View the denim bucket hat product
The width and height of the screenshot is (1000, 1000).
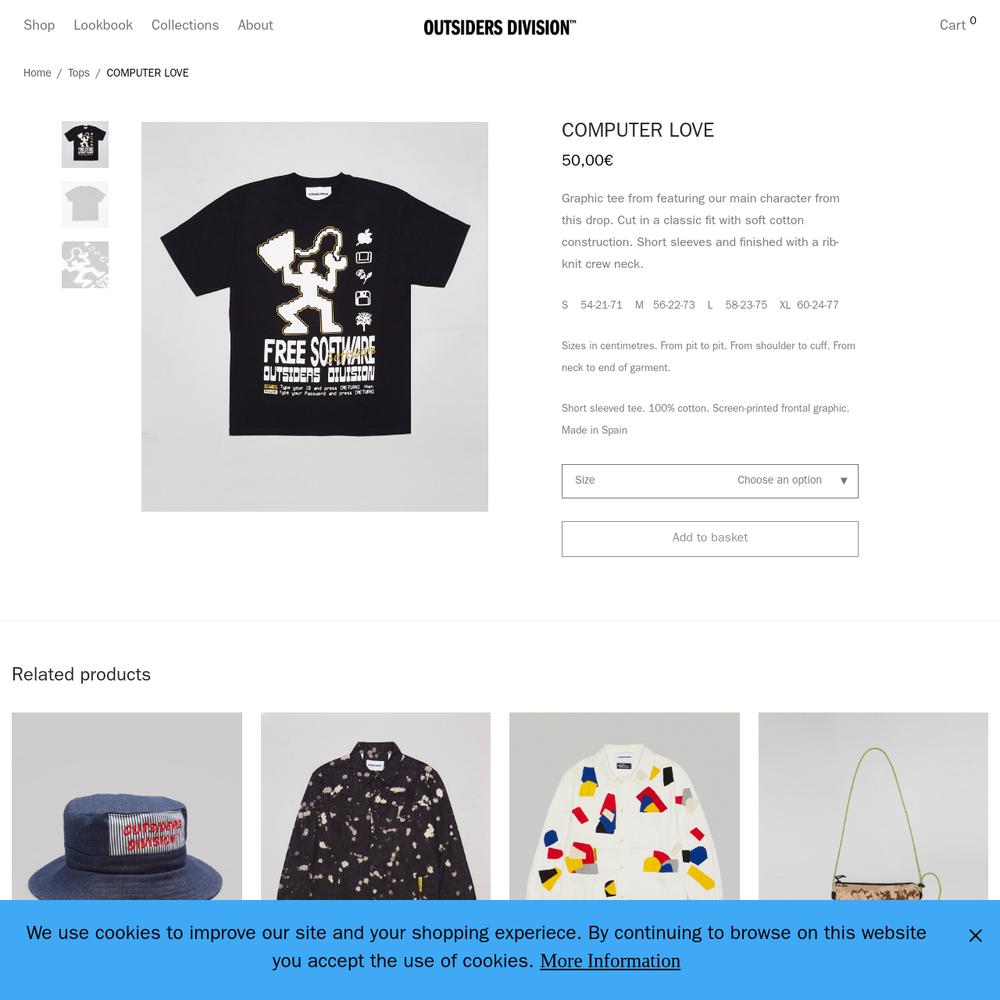point(127,806)
